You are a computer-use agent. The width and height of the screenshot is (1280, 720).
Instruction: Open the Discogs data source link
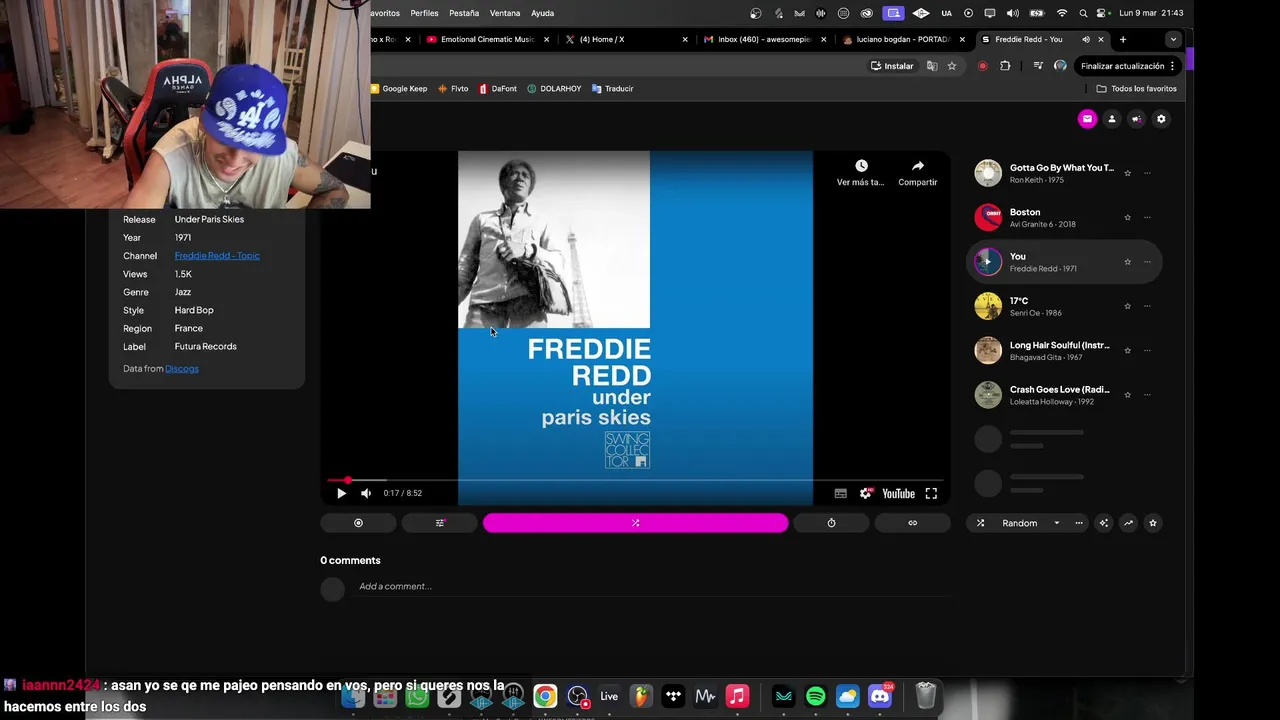pyautogui.click(x=182, y=368)
